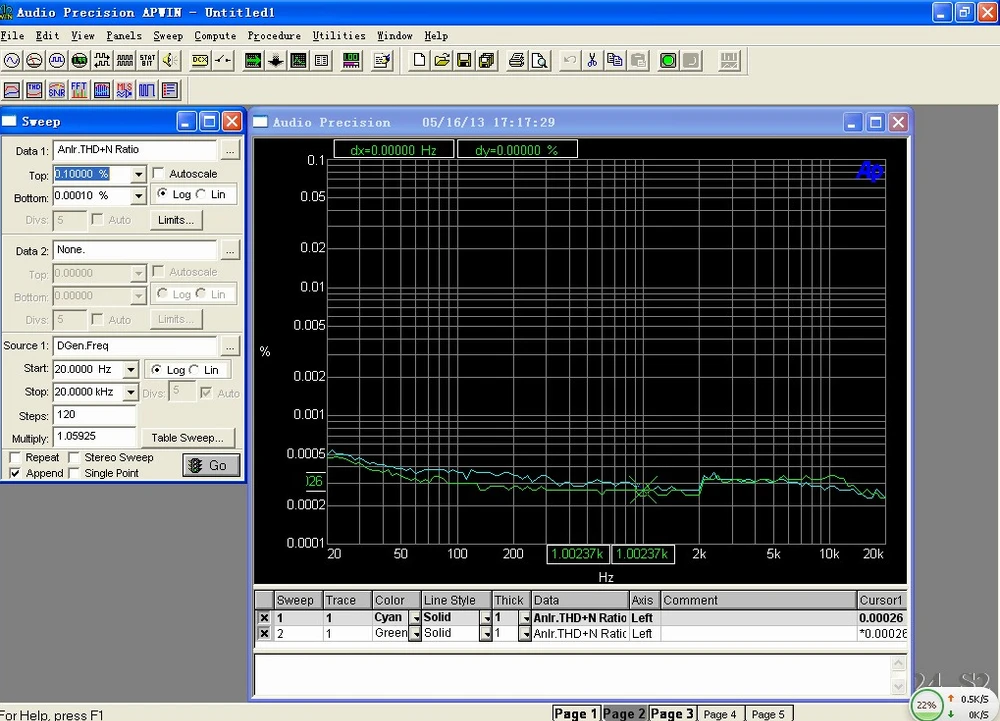
Task: Toggle sweep 2 green trace visibility X box
Action: point(264,634)
